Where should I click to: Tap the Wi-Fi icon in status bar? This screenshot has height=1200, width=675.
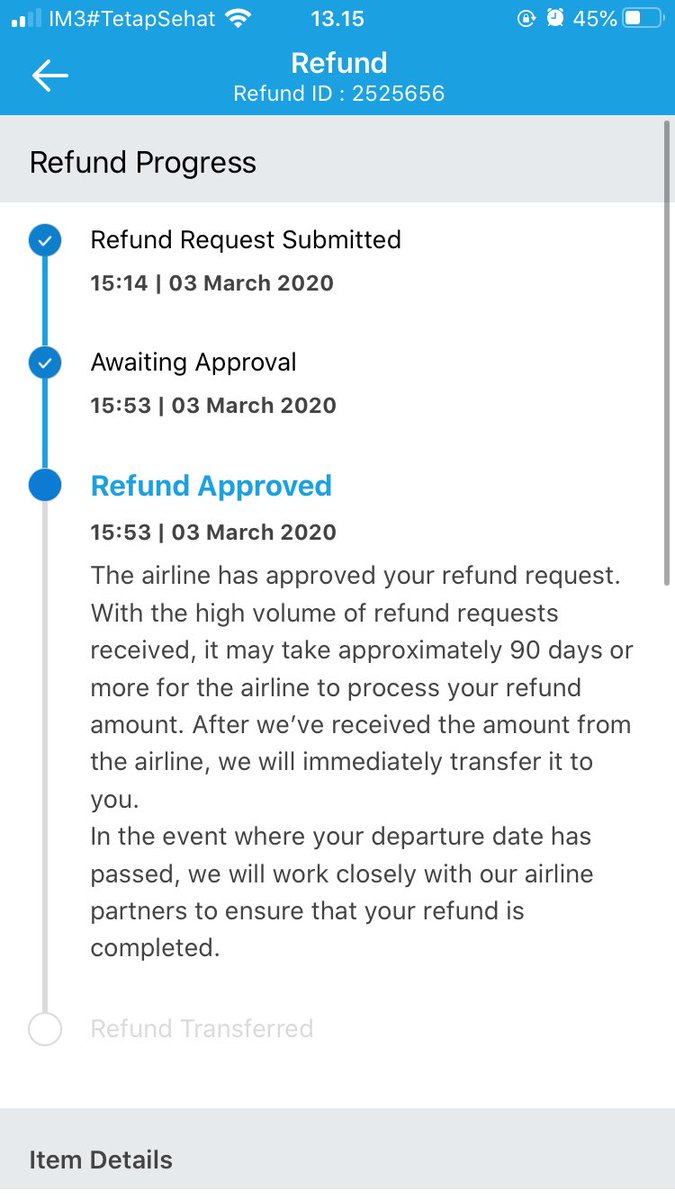[x=237, y=18]
